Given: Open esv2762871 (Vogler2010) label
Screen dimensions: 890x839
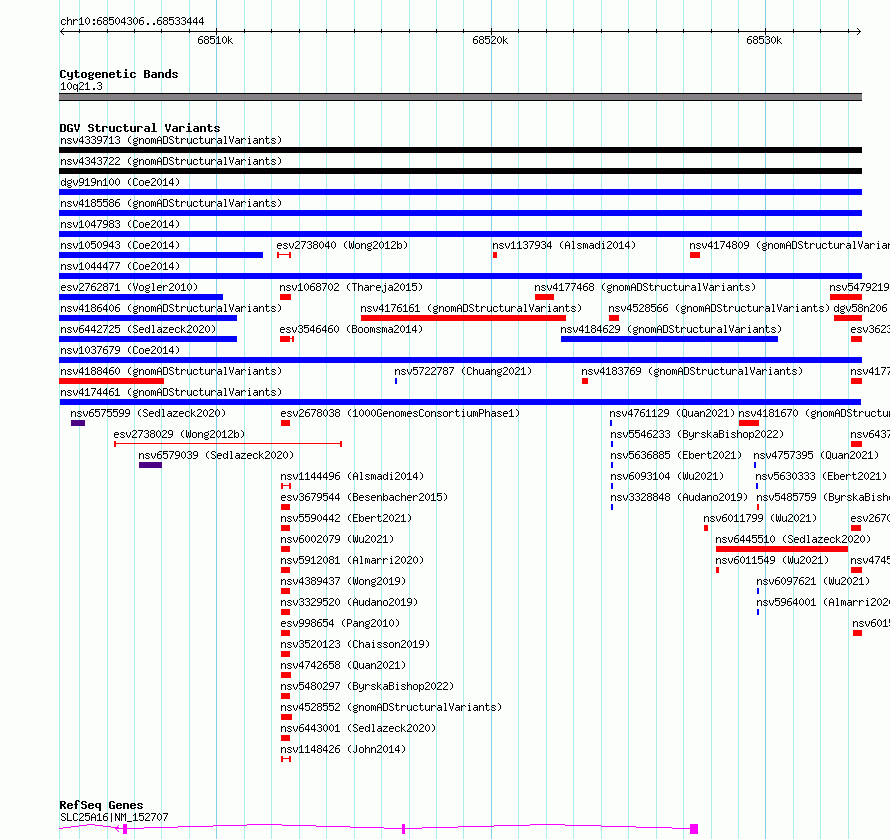Looking at the screenshot, I should pyautogui.click(x=129, y=287).
